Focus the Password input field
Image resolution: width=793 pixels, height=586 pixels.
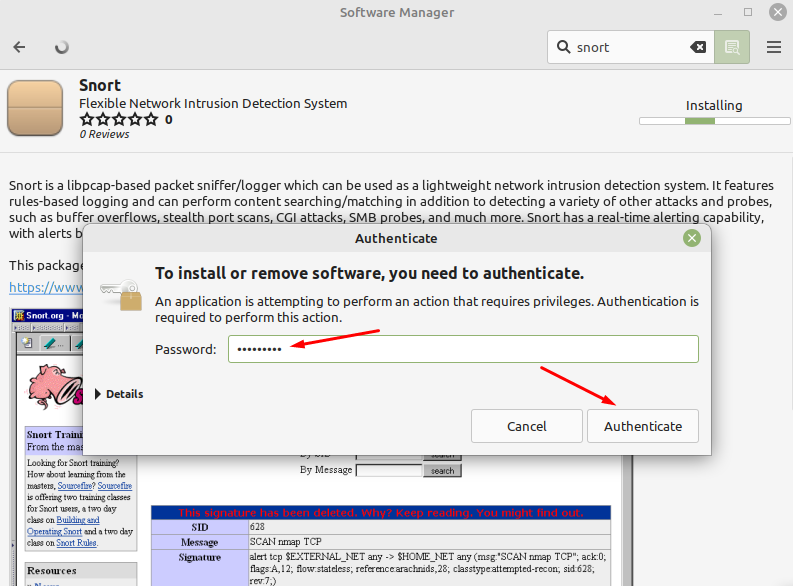463,349
